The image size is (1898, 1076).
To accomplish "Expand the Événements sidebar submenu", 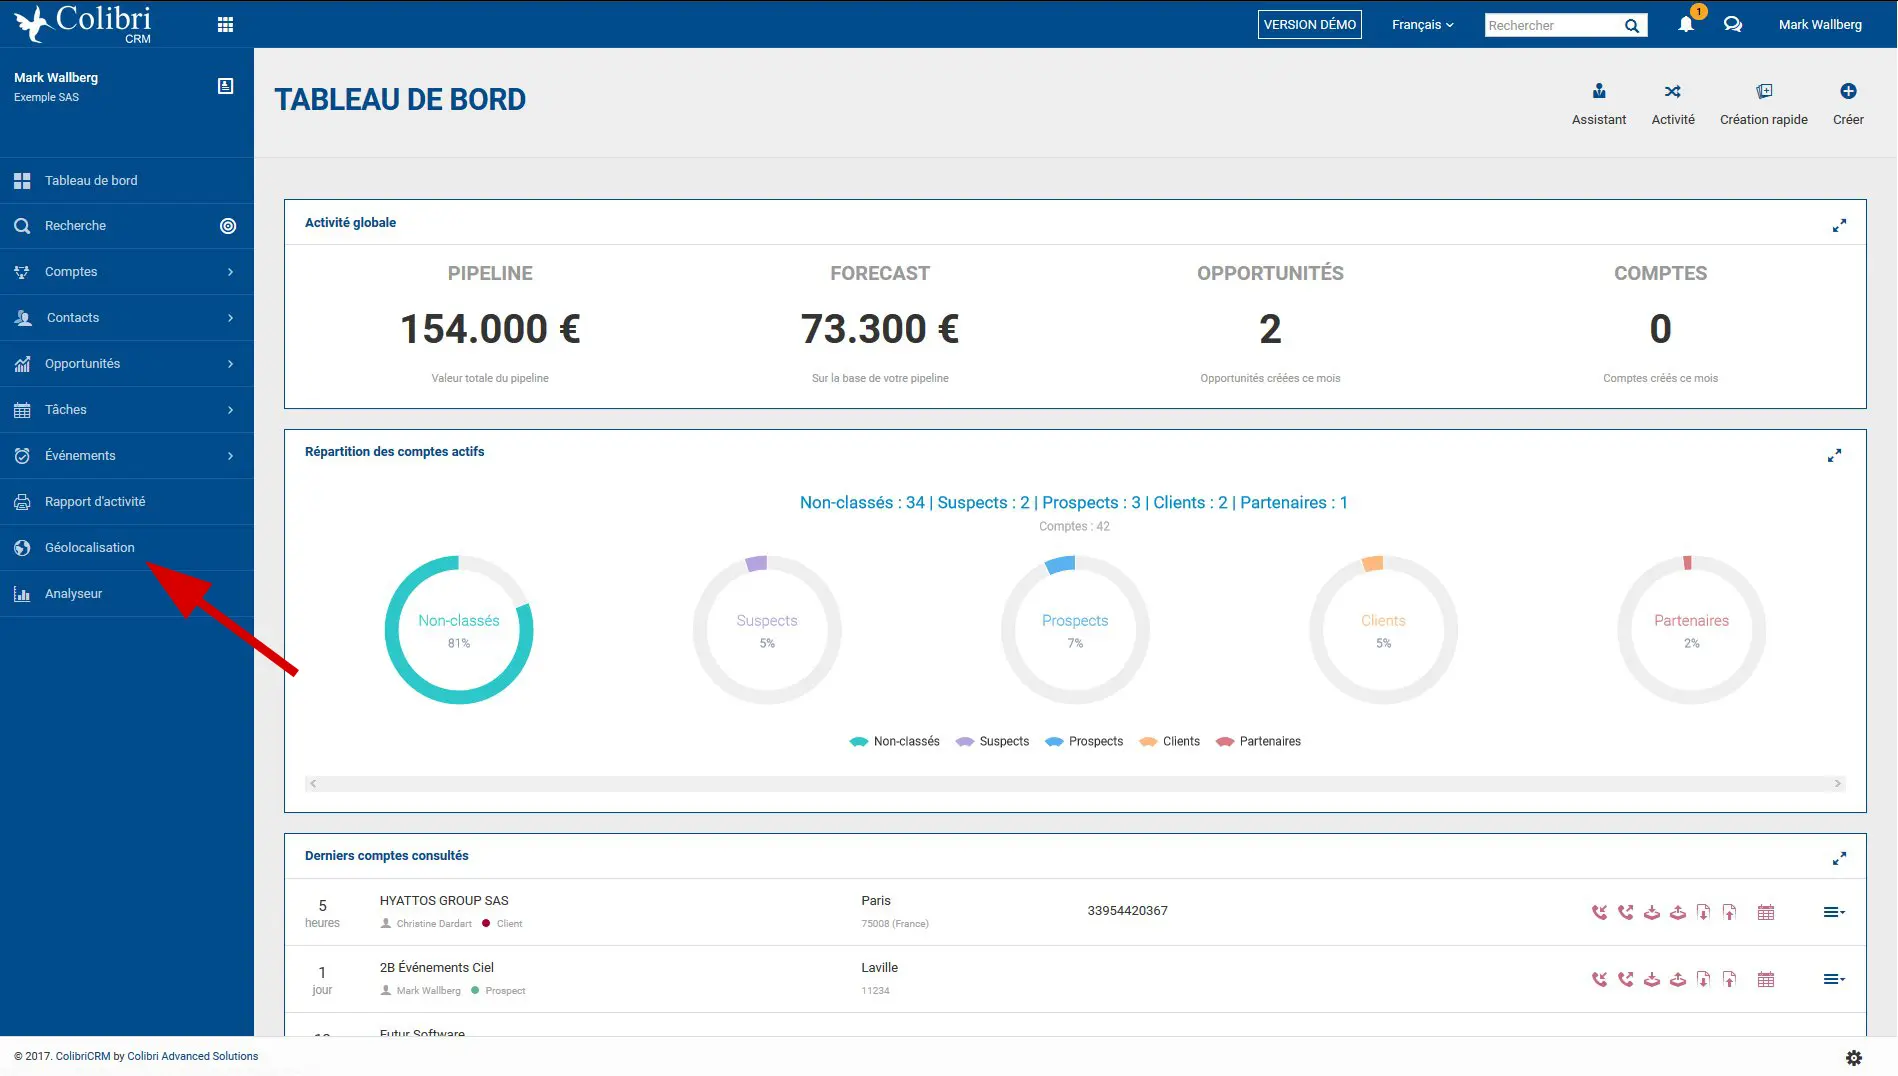I will pos(230,456).
